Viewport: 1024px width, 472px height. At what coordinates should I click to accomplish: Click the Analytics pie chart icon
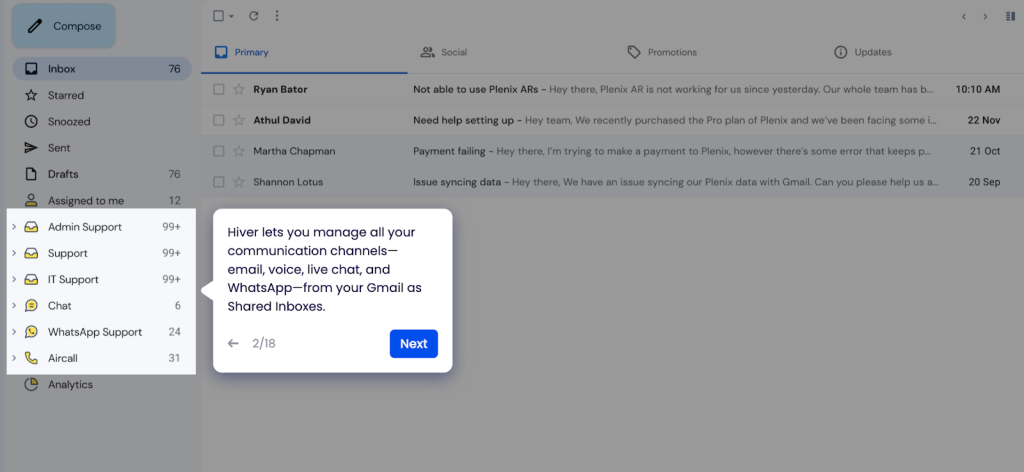pyautogui.click(x=31, y=385)
